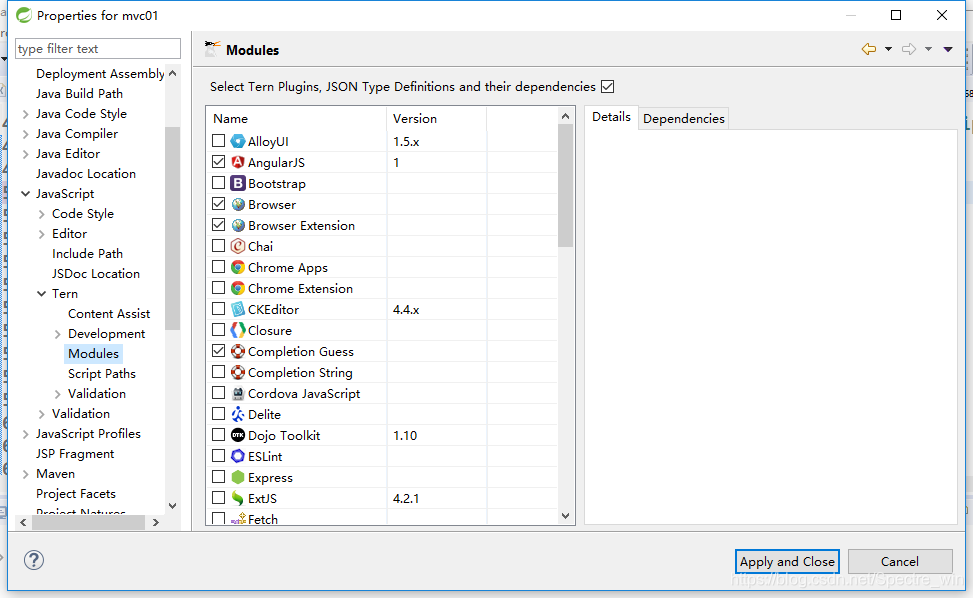
Task: Click the forward navigation arrow
Action: click(909, 49)
